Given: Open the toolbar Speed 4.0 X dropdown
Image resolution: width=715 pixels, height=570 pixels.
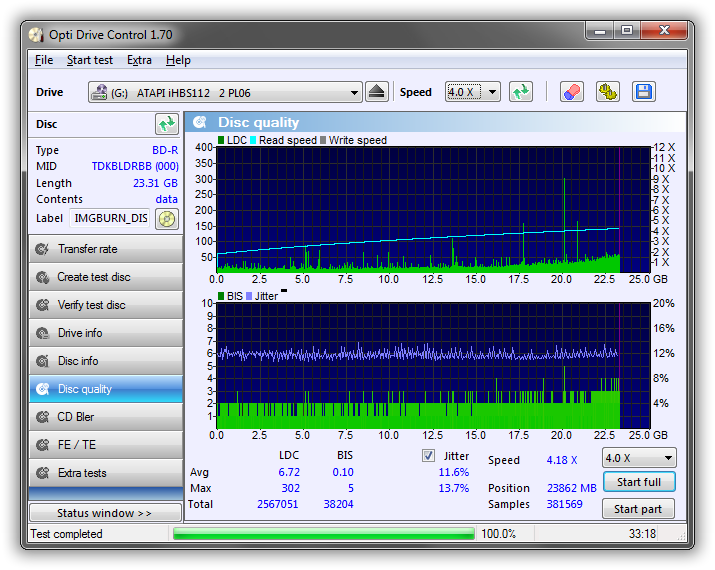Looking at the screenshot, I should [x=473, y=92].
